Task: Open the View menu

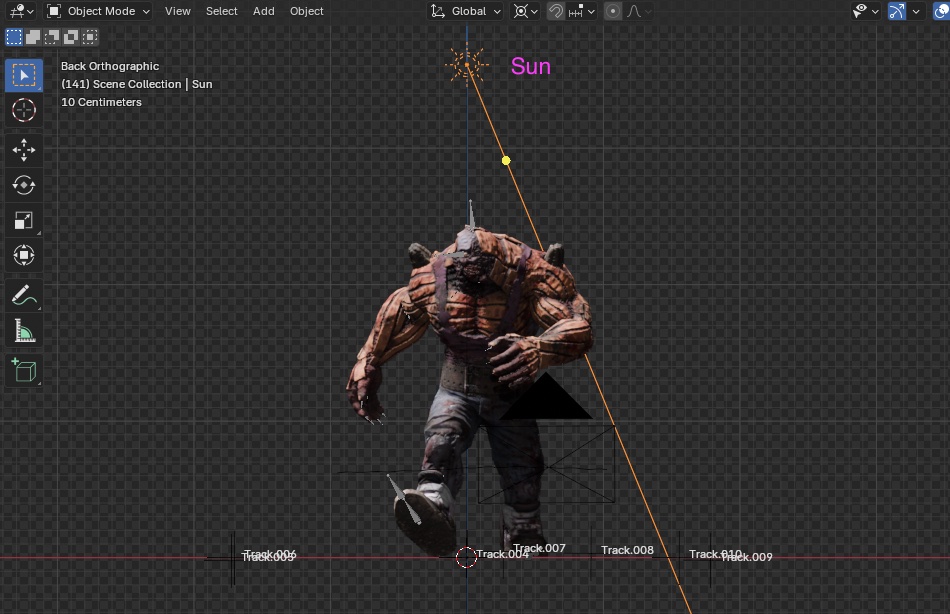Action: coord(178,11)
